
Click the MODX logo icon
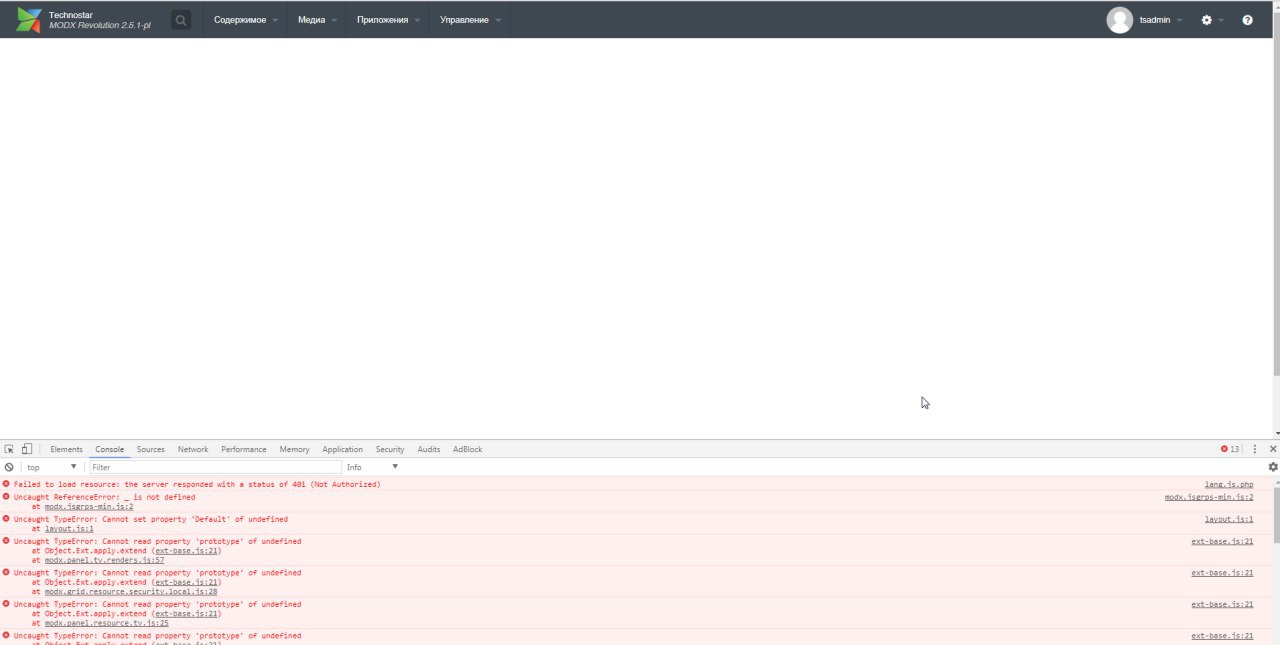click(x=29, y=20)
